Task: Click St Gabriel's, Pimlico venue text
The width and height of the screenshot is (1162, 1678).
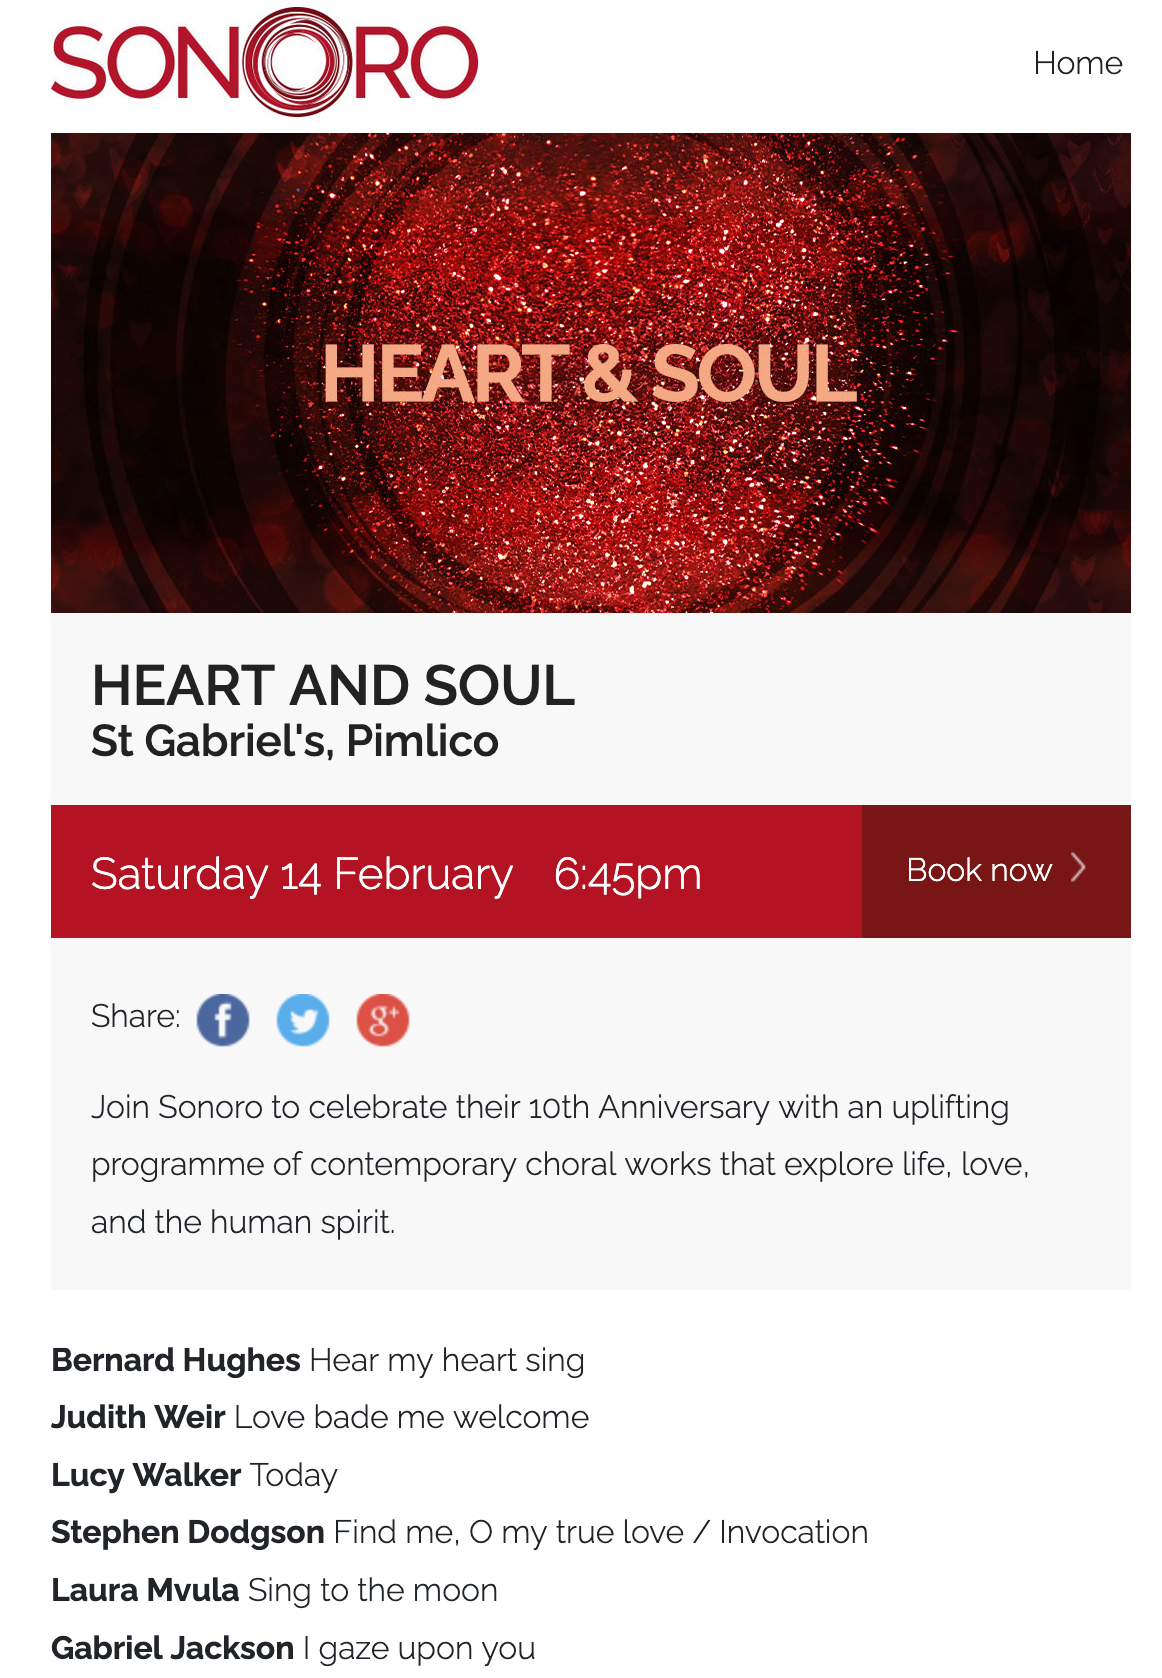Action: pyautogui.click(x=295, y=742)
